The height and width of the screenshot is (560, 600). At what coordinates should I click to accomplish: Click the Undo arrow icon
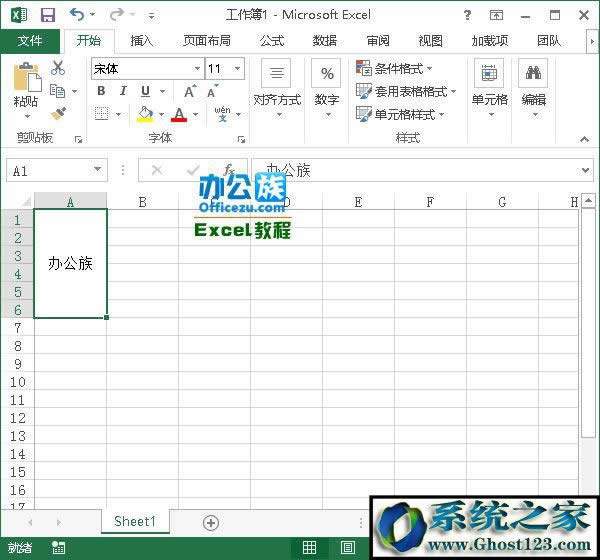(77, 15)
